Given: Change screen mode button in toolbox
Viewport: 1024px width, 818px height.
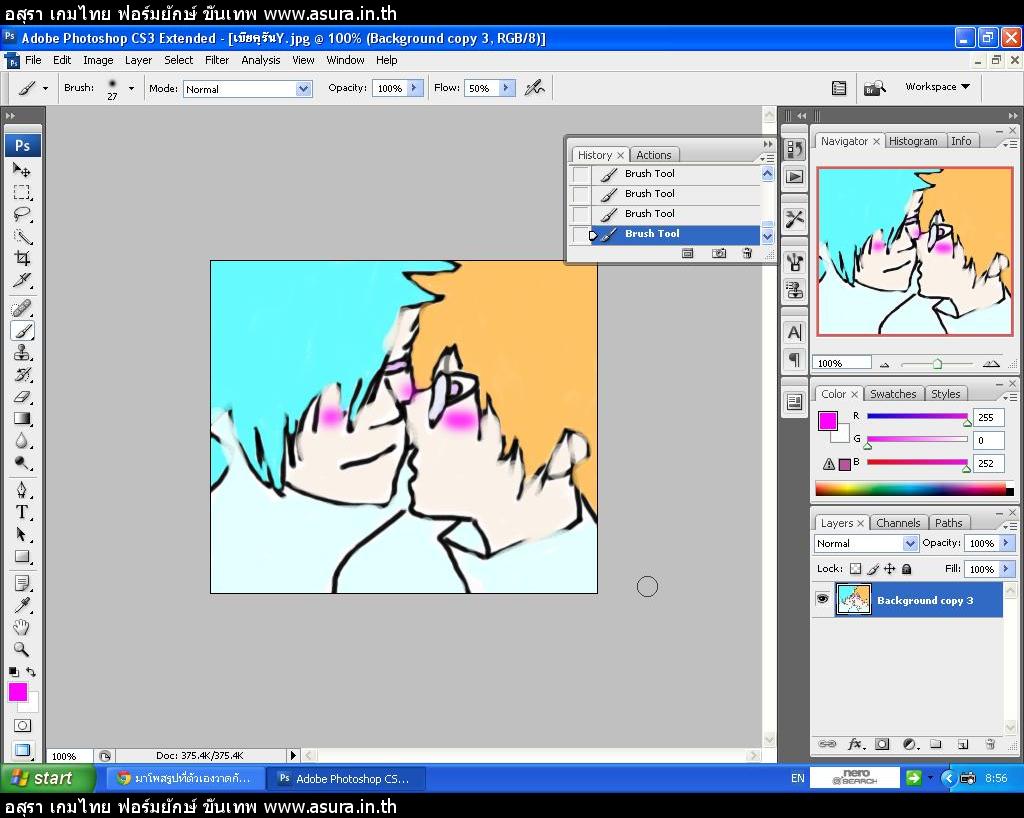Looking at the screenshot, I should (x=22, y=750).
